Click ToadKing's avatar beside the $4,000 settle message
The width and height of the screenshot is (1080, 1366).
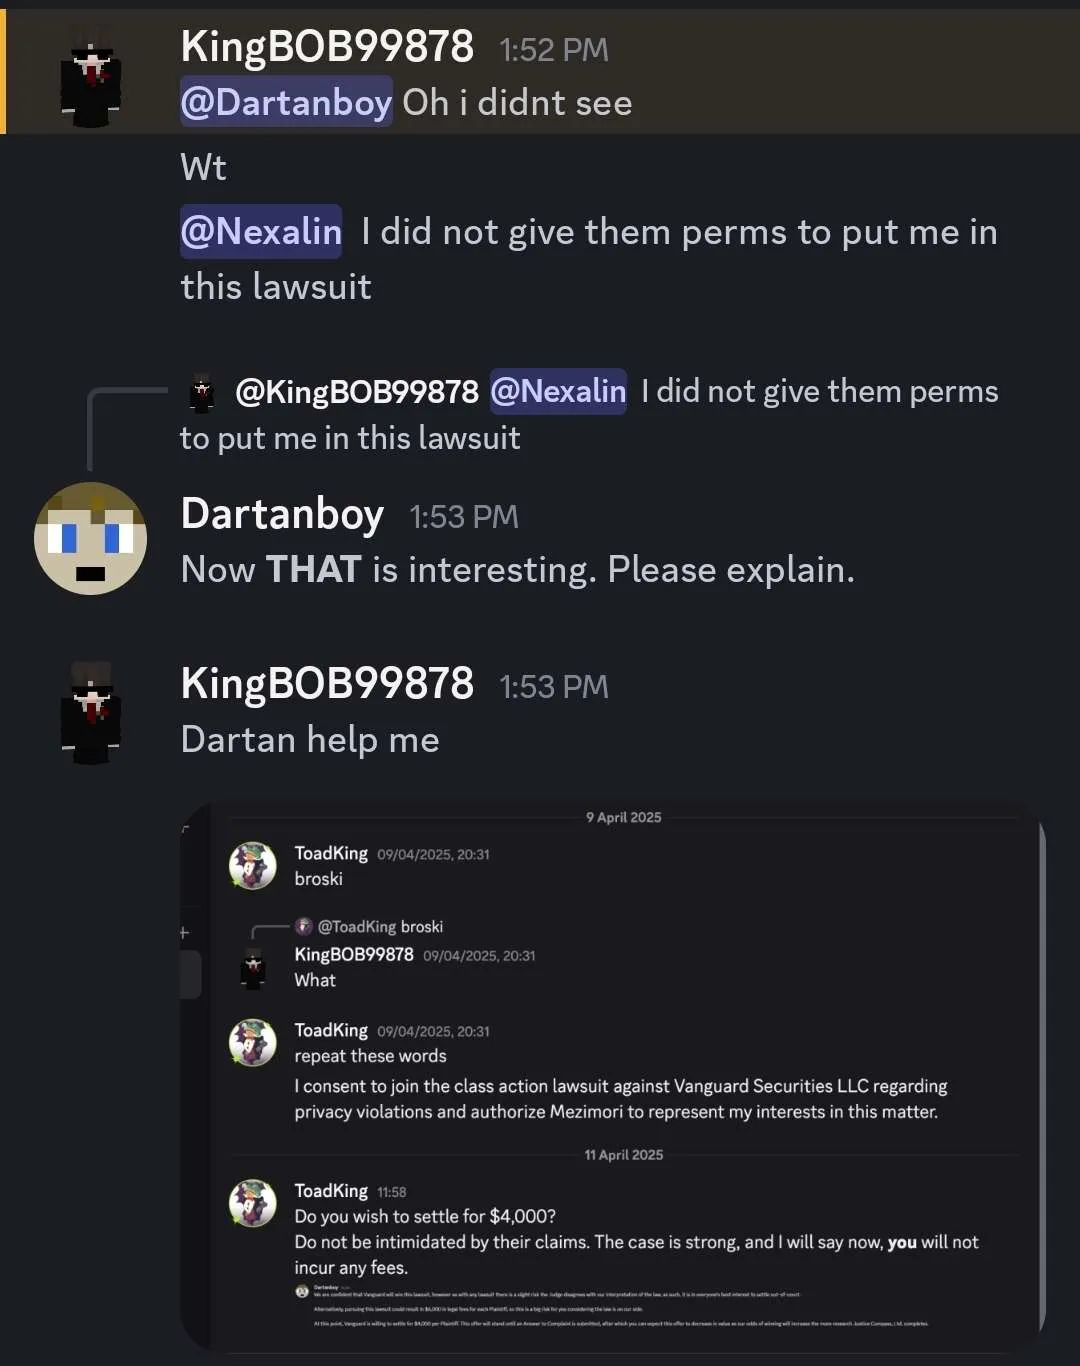pyautogui.click(x=253, y=1202)
